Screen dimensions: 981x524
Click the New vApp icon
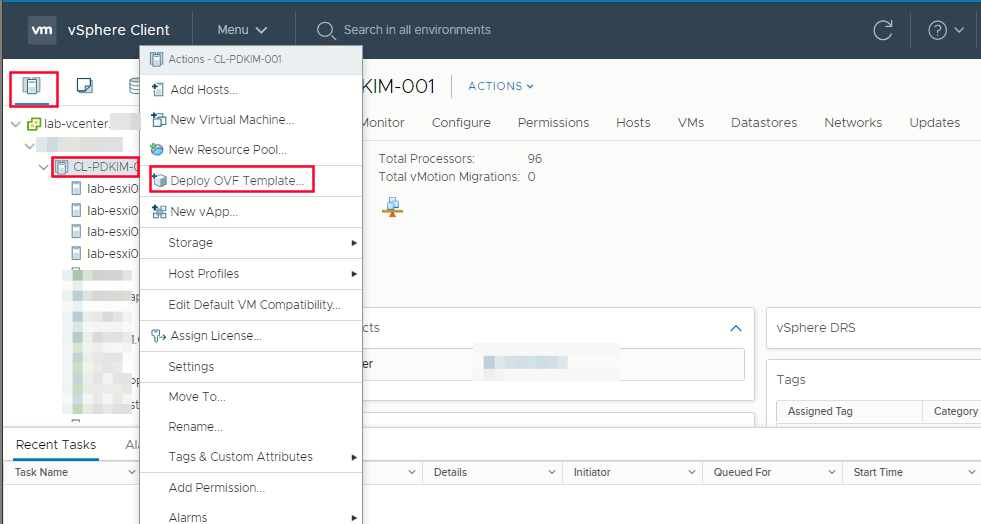click(159, 211)
